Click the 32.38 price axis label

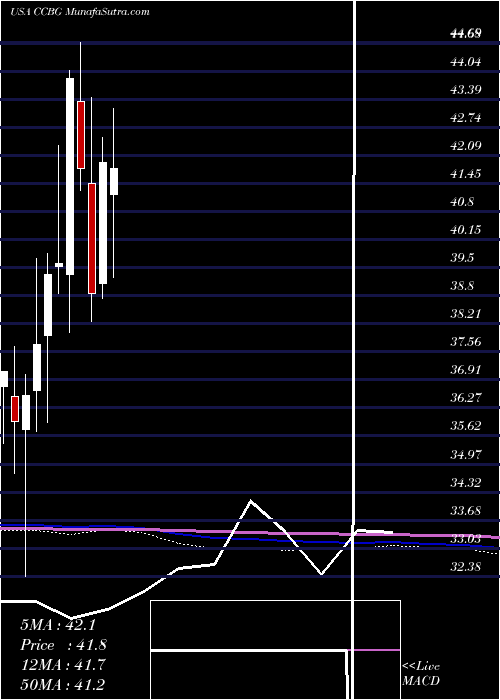coord(466,567)
